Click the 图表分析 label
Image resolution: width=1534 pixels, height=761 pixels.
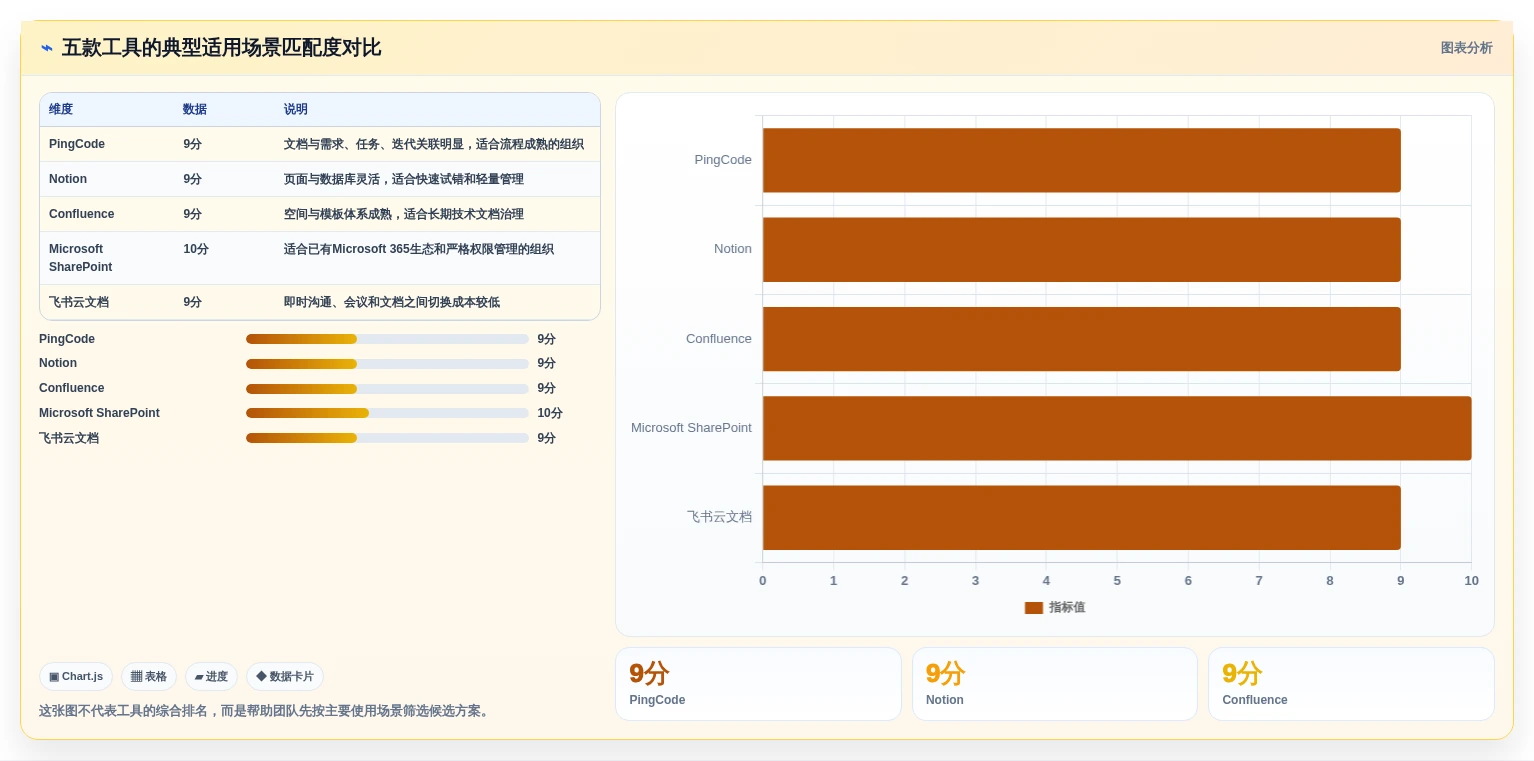1466,48
